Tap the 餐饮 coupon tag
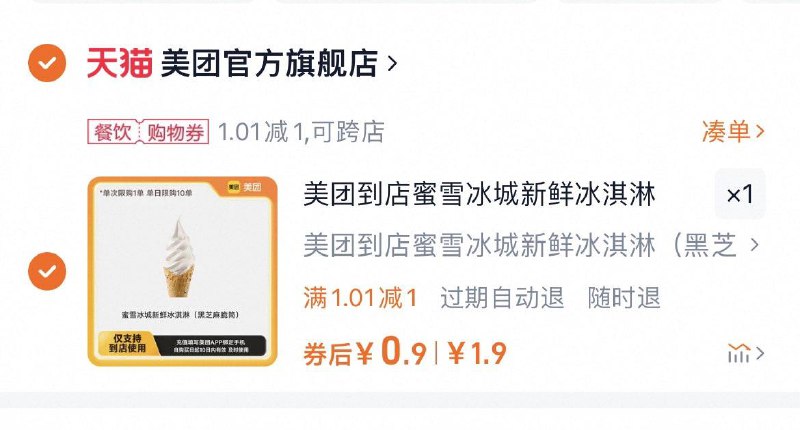800x430 pixels. point(112,132)
